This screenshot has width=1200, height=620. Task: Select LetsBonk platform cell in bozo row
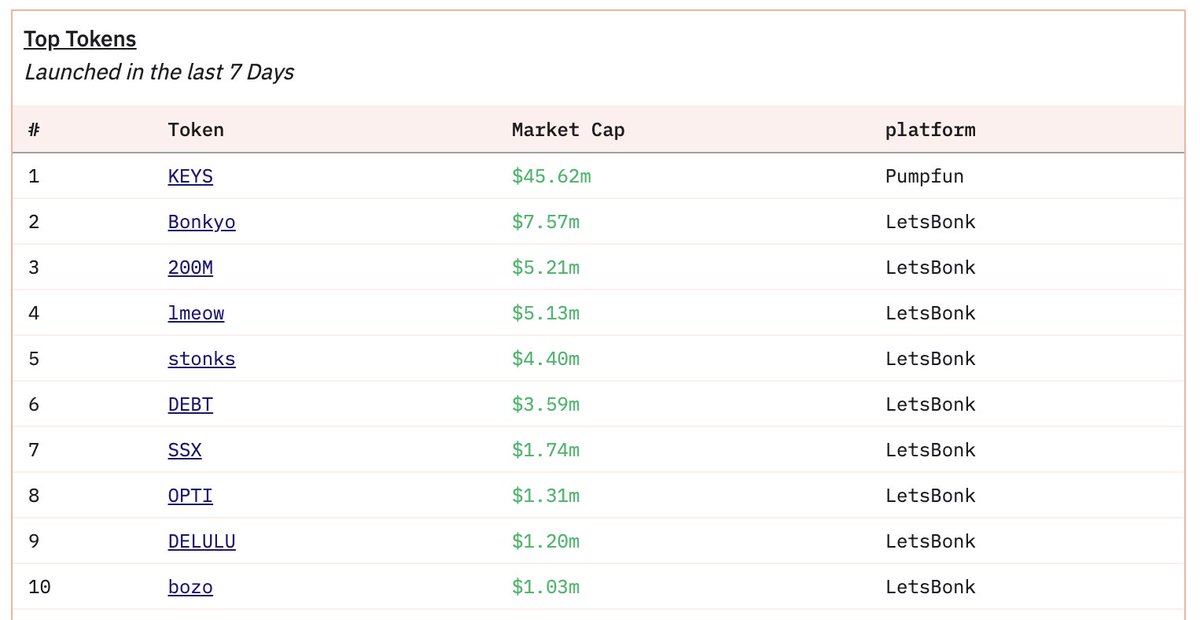[930, 587]
